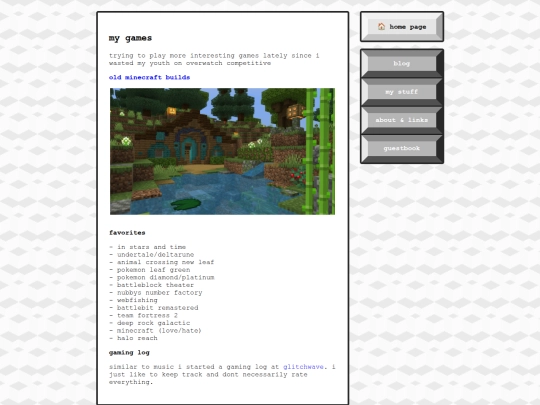Click the gaming log heading
The width and height of the screenshot is (540, 405).
pyautogui.click(x=129, y=353)
